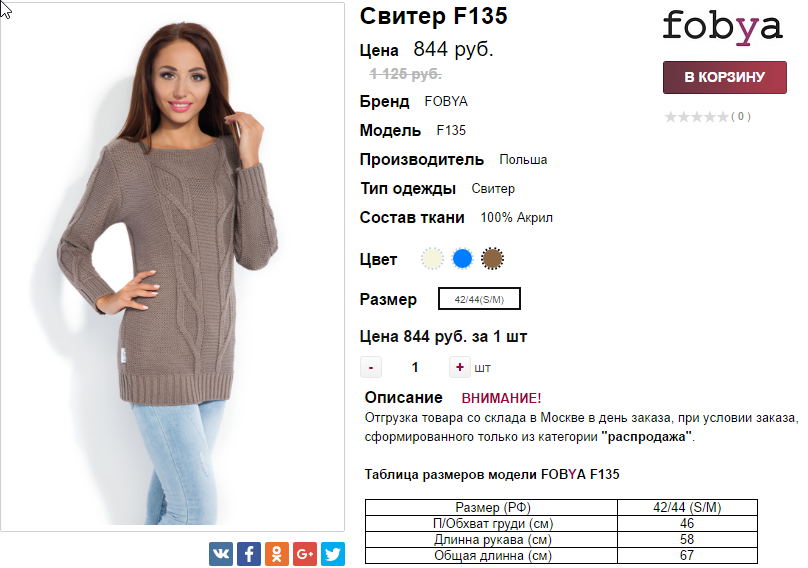Click the Свитер F135 product title
Image resolution: width=808 pixels, height=568 pixels.
(x=433, y=16)
